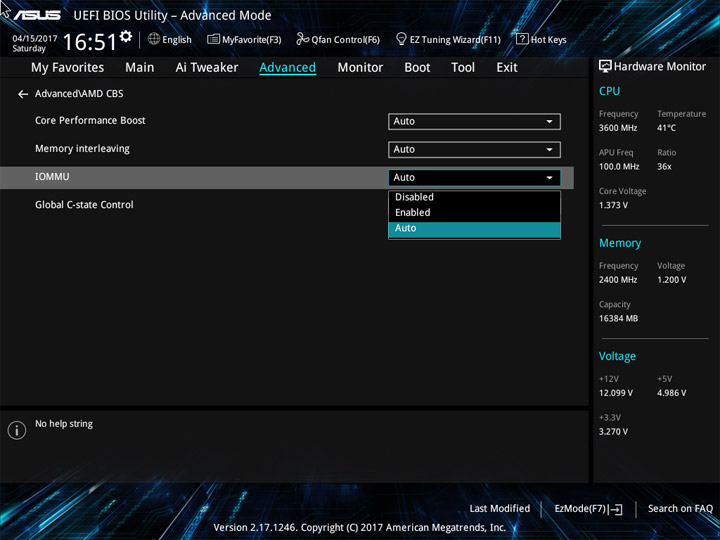Screen dimensions: 720x540
Task: Show Hot Keys help
Action: pyautogui.click(x=548, y=40)
